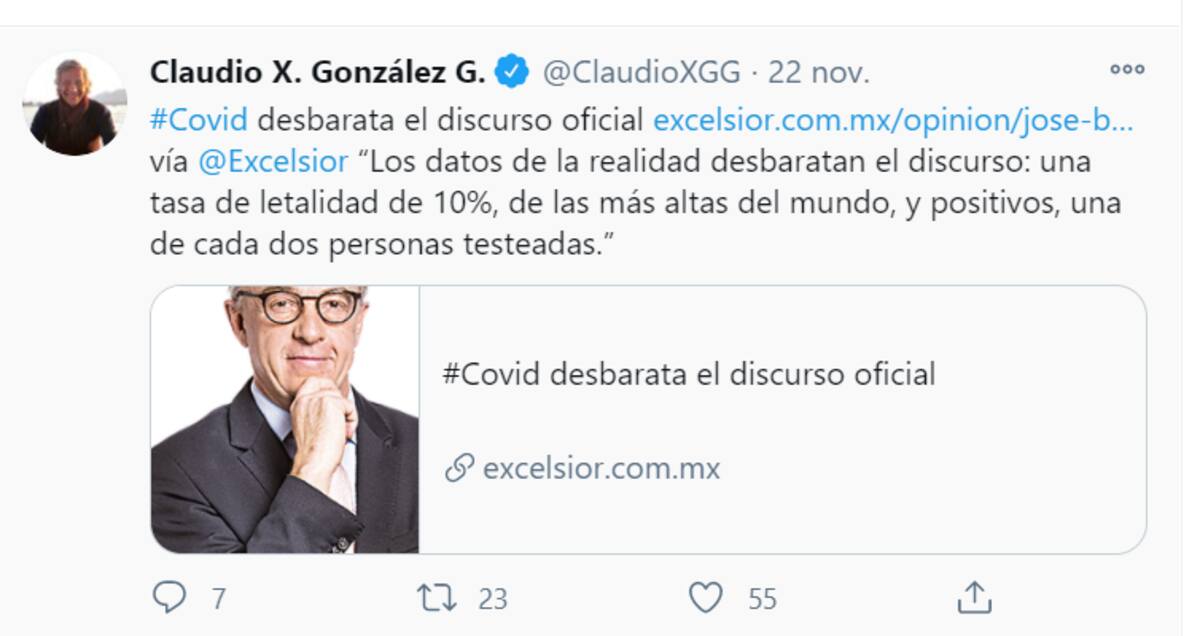Click the like count 55

(762, 599)
